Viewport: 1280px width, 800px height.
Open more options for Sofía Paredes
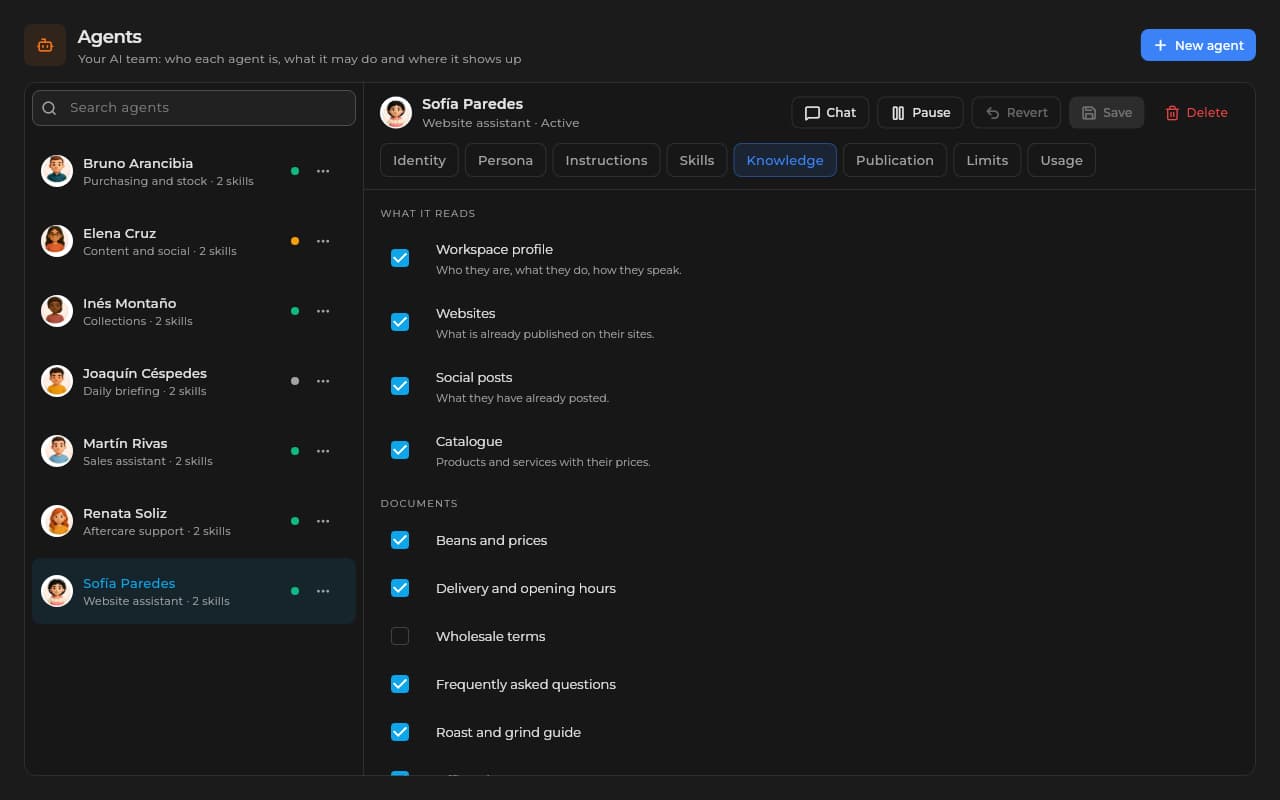(323, 591)
